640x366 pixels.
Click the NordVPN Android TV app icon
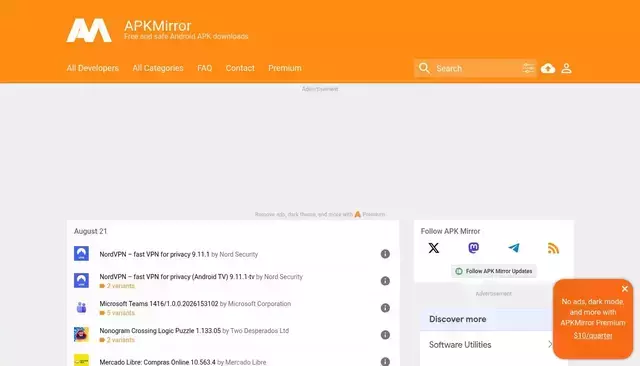tap(81, 280)
